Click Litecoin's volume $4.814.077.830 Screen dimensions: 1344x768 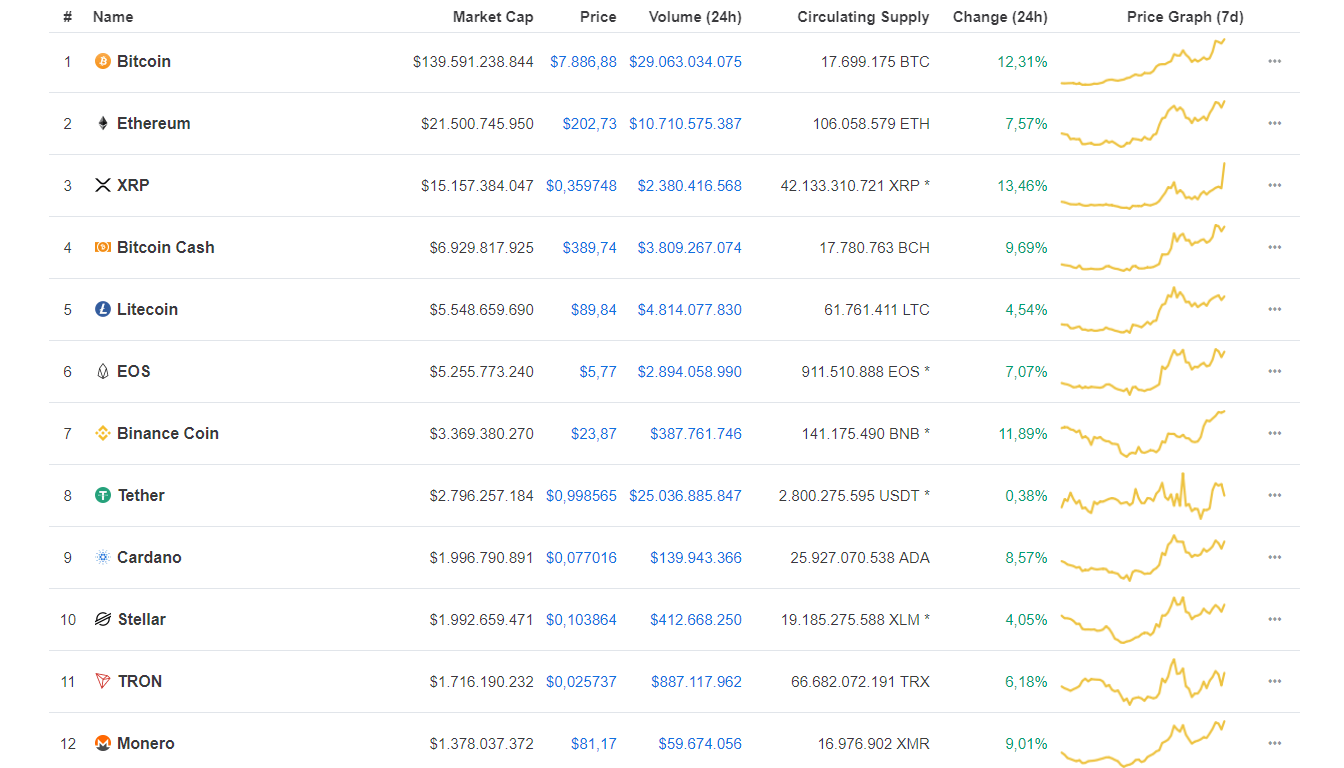(690, 310)
